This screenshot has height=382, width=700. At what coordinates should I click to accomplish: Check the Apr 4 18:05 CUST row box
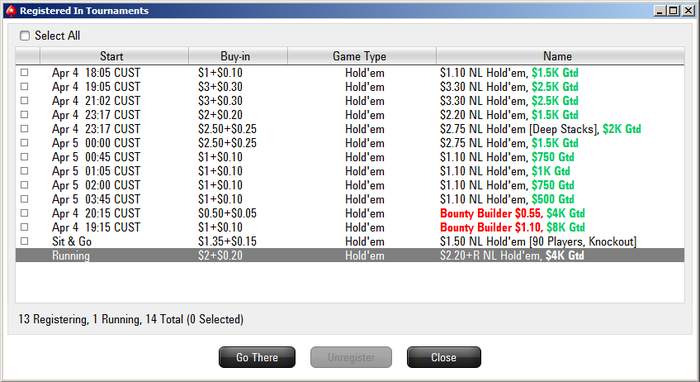tap(24, 72)
